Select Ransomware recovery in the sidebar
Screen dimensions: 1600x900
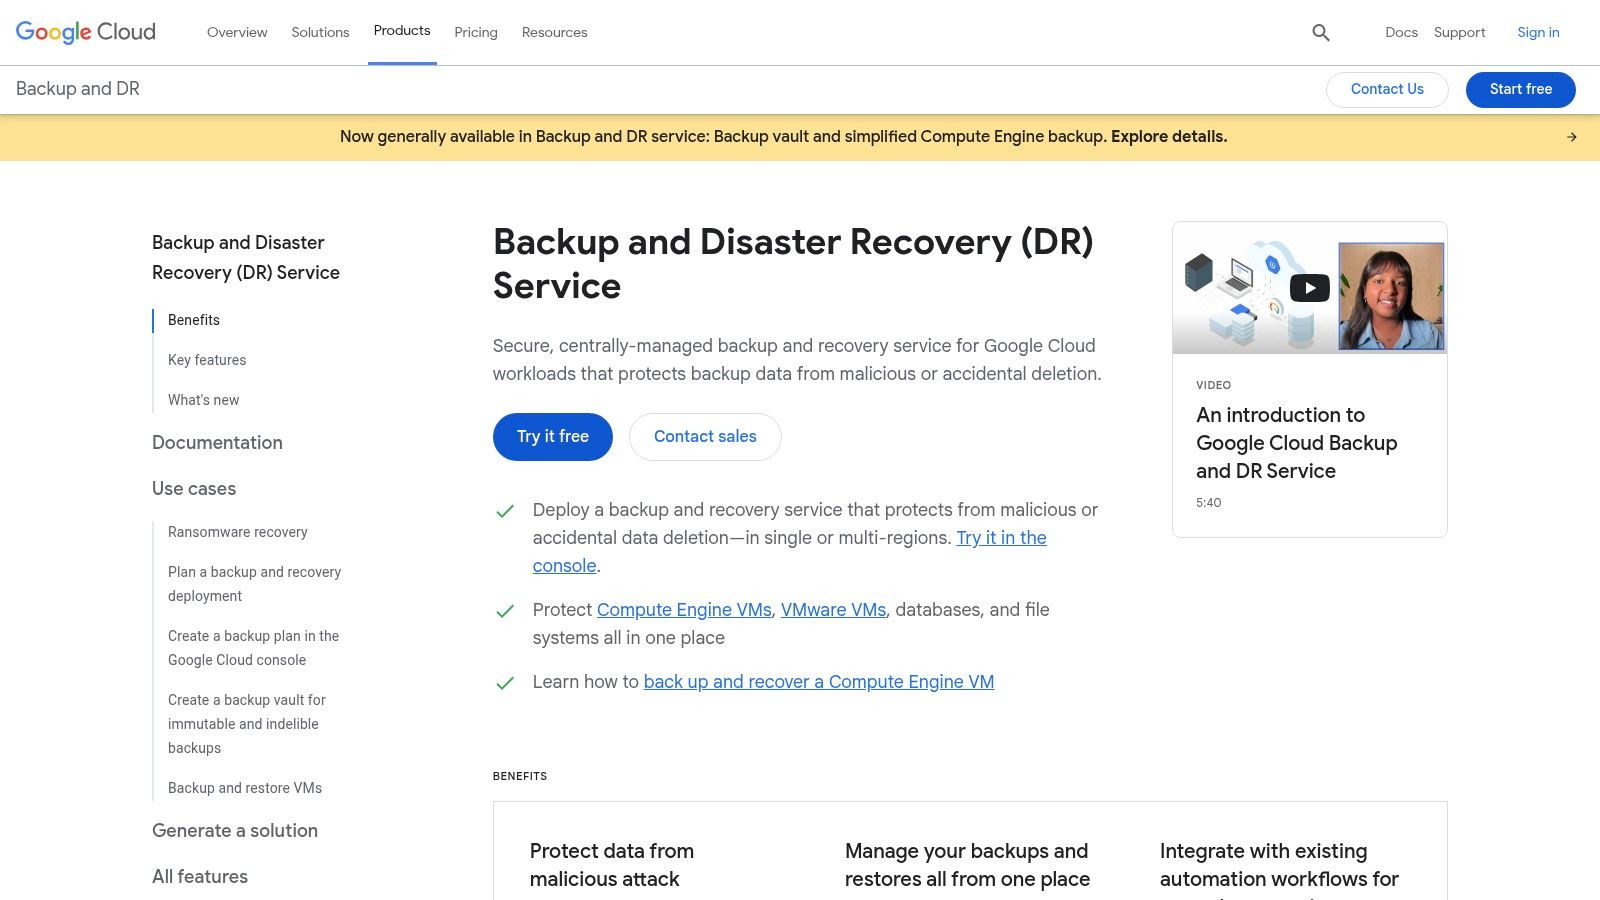[x=238, y=532]
